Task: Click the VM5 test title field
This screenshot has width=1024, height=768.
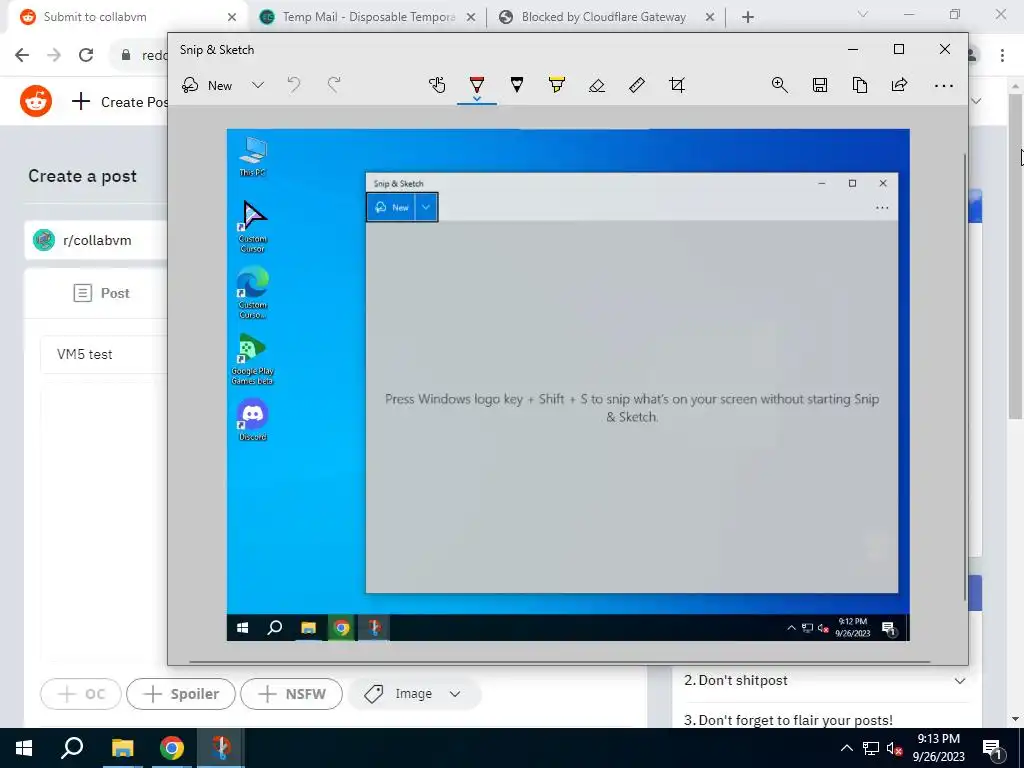Action: 104,354
